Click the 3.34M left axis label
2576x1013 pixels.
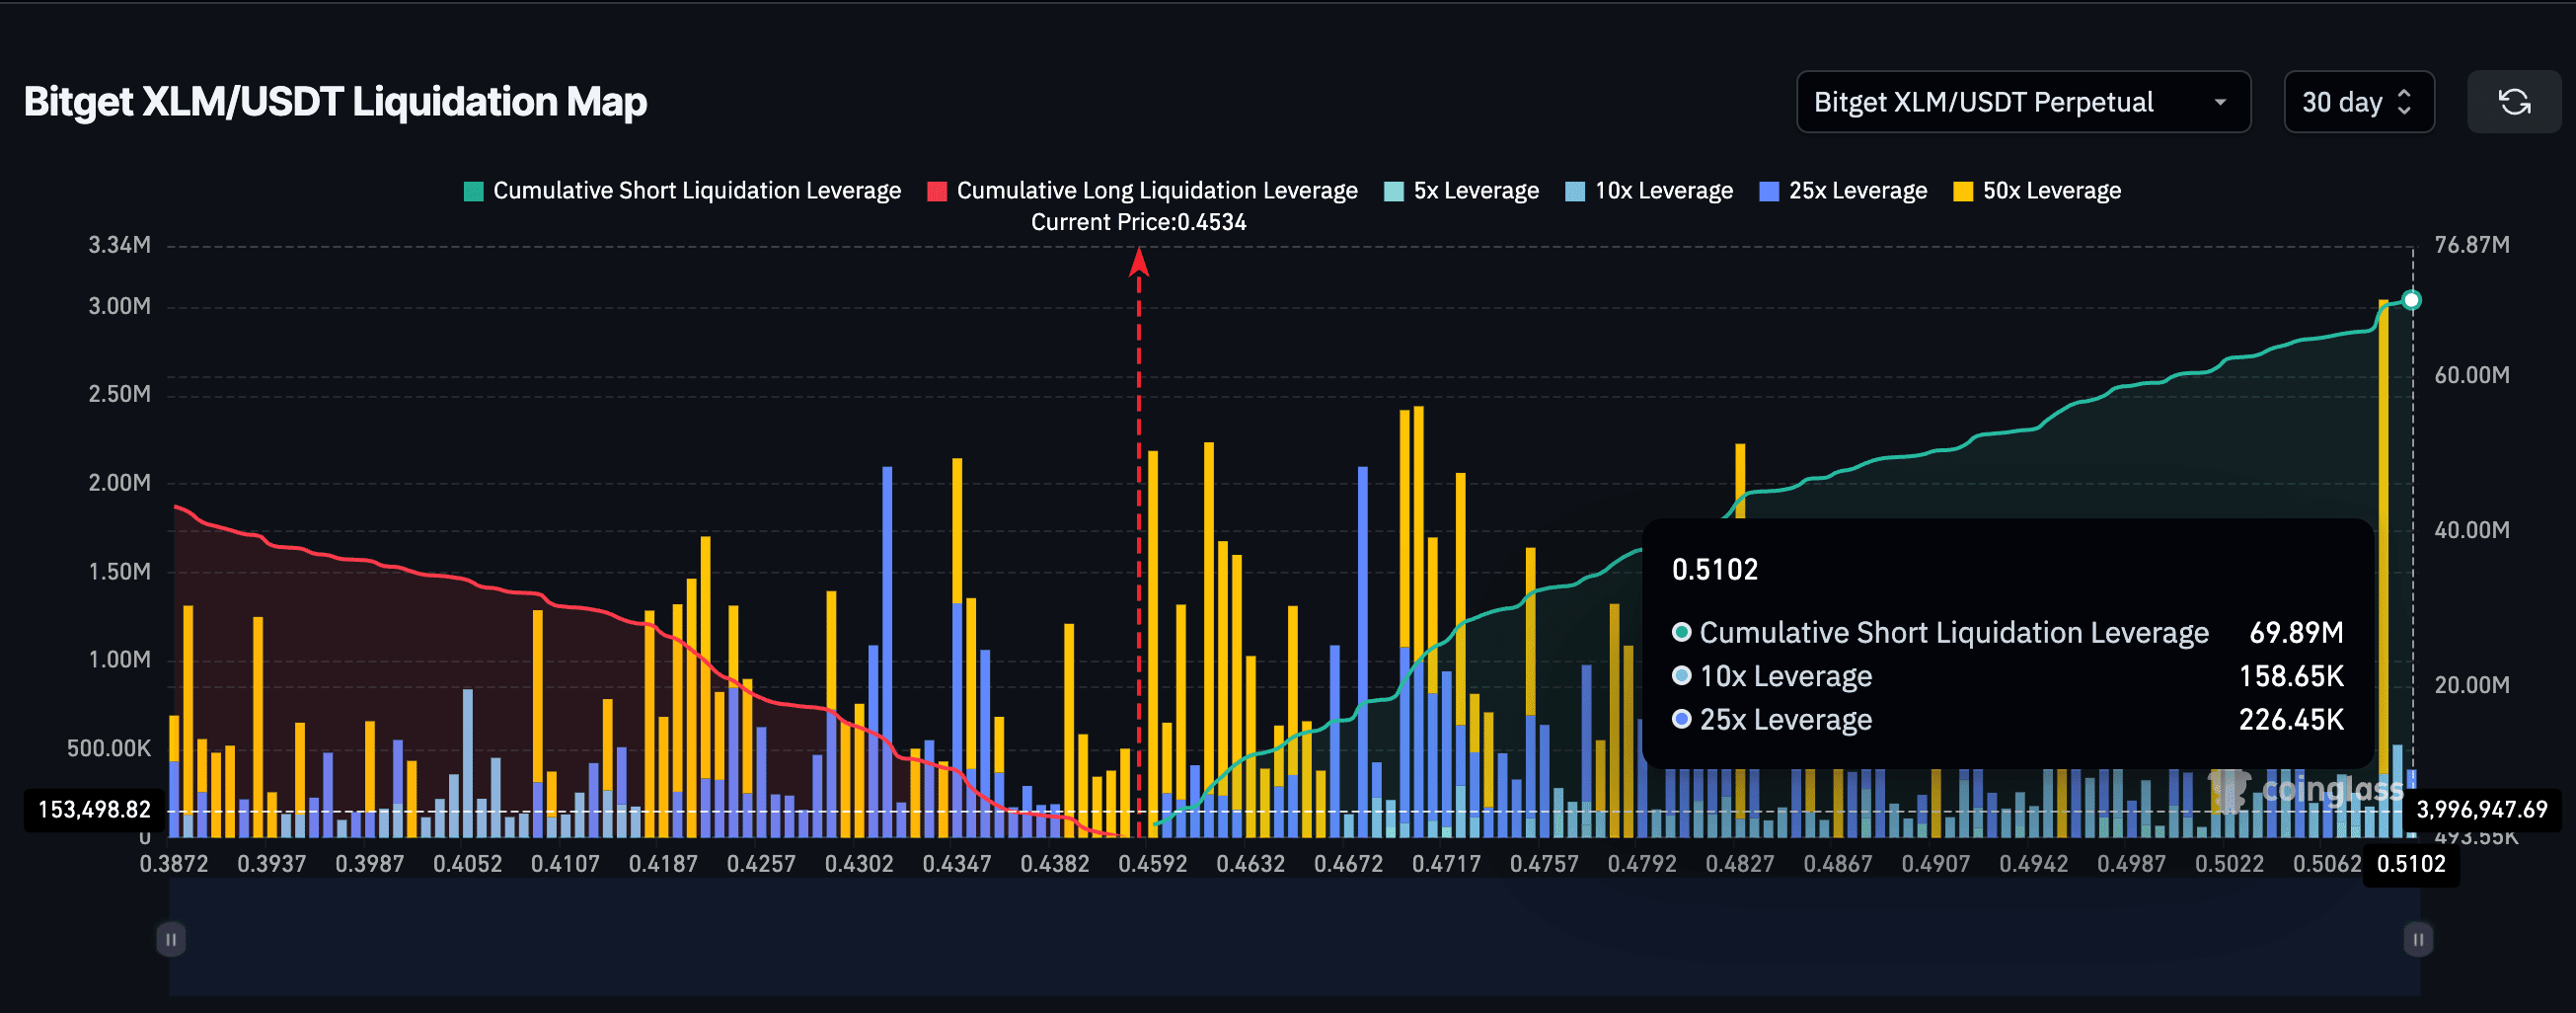coord(120,245)
